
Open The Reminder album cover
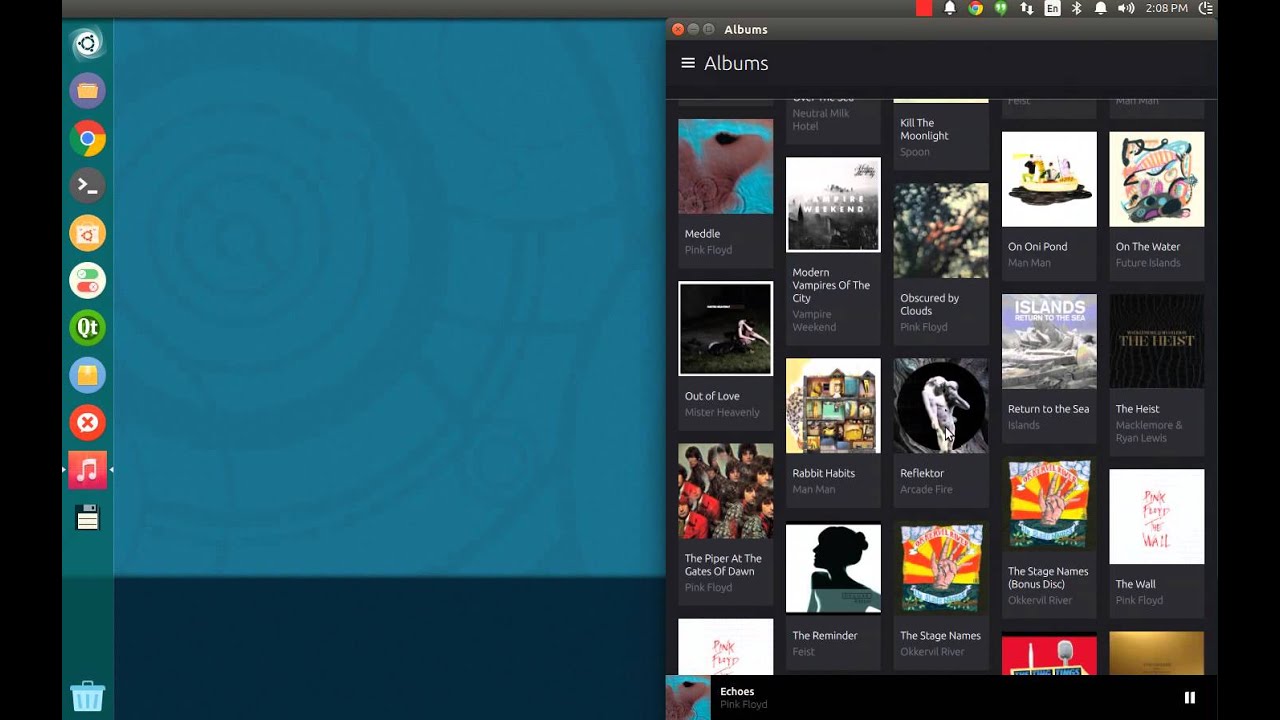coord(833,568)
